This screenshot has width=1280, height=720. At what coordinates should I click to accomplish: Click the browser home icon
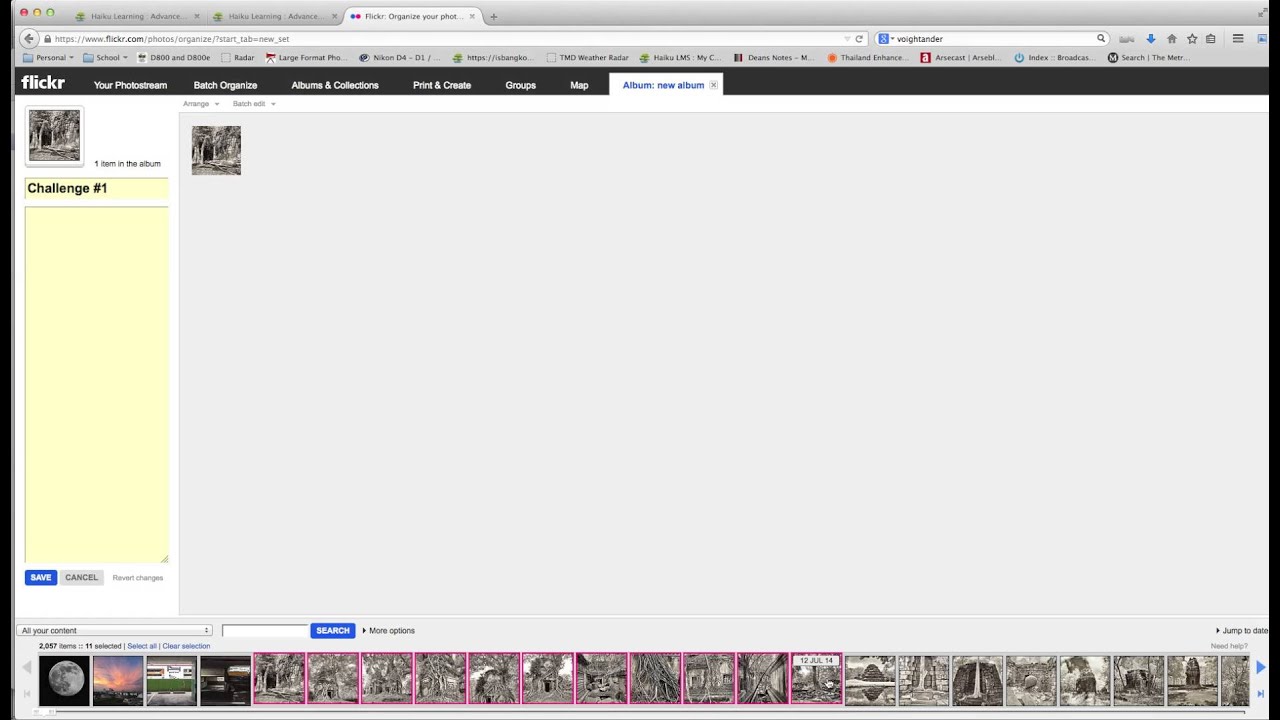tap(1172, 39)
